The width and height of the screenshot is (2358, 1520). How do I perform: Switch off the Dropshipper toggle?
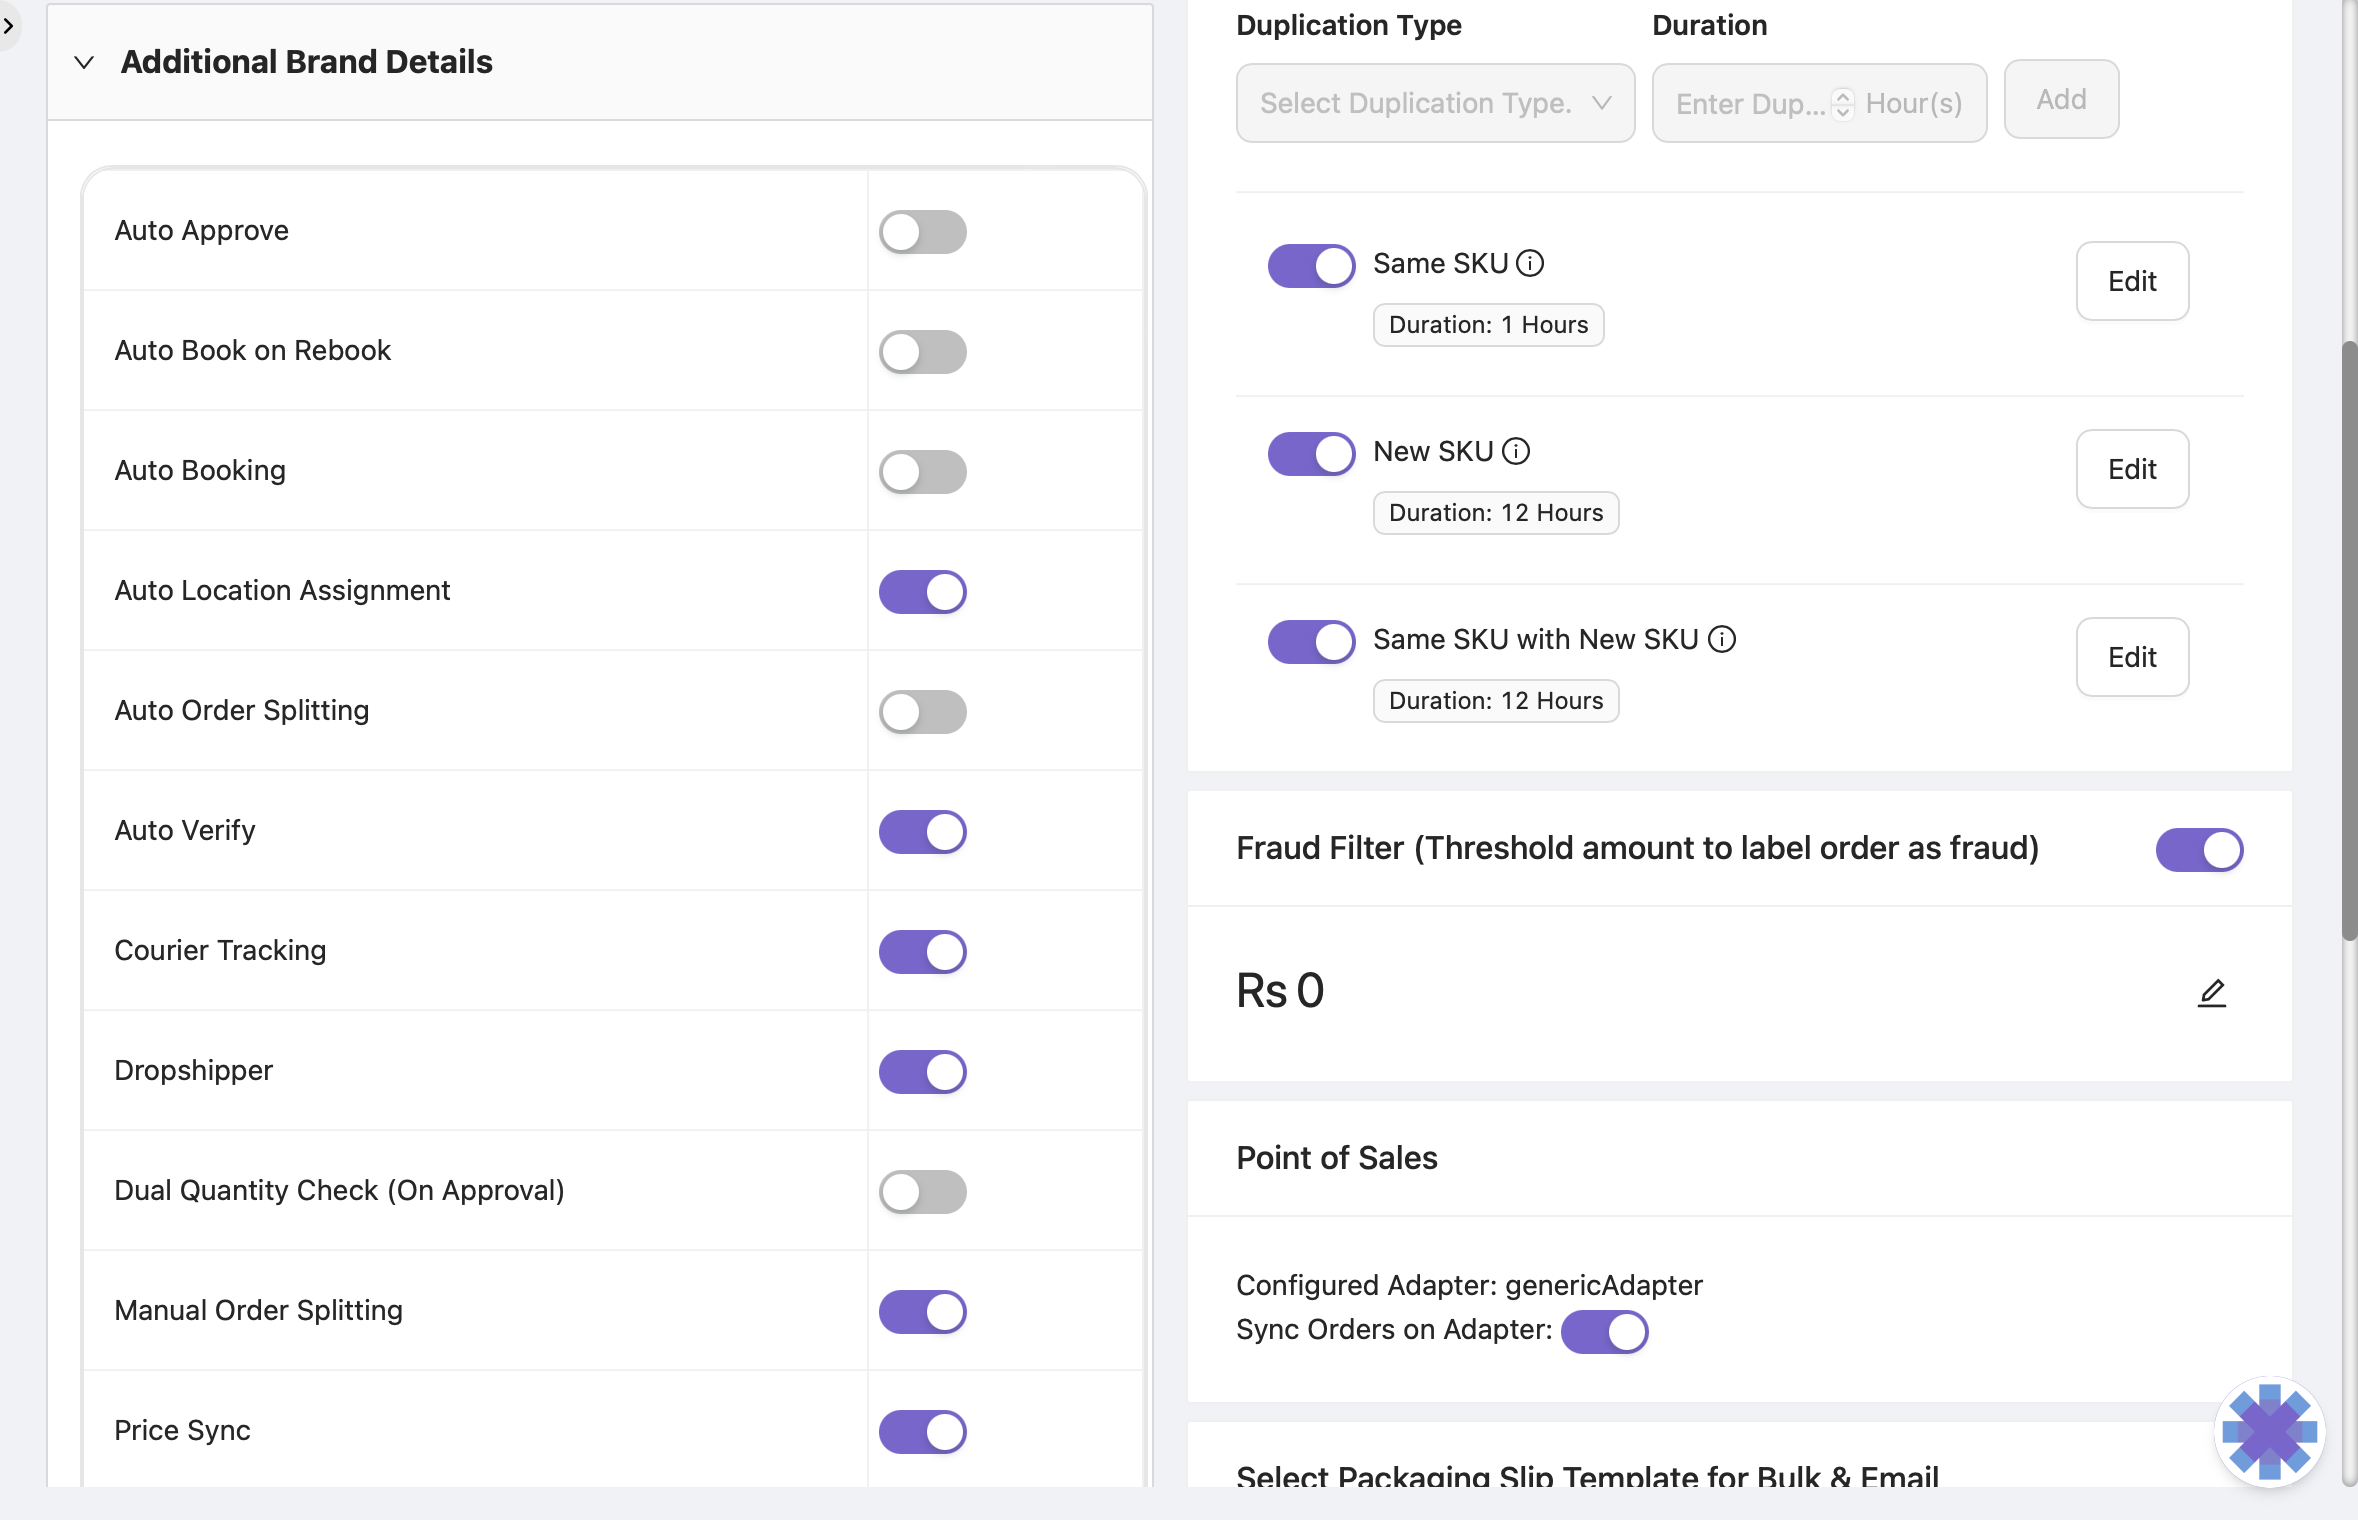click(922, 1072)
